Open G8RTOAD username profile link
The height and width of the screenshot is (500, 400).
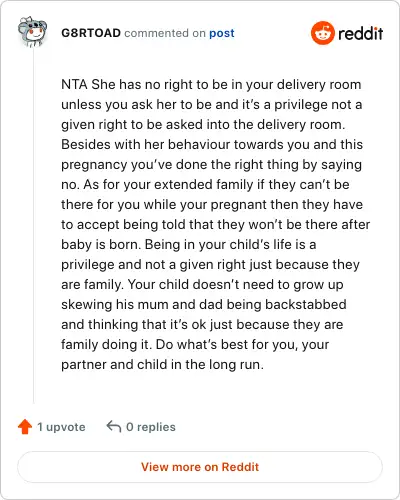pyautogui.click(x=91, y=33)
